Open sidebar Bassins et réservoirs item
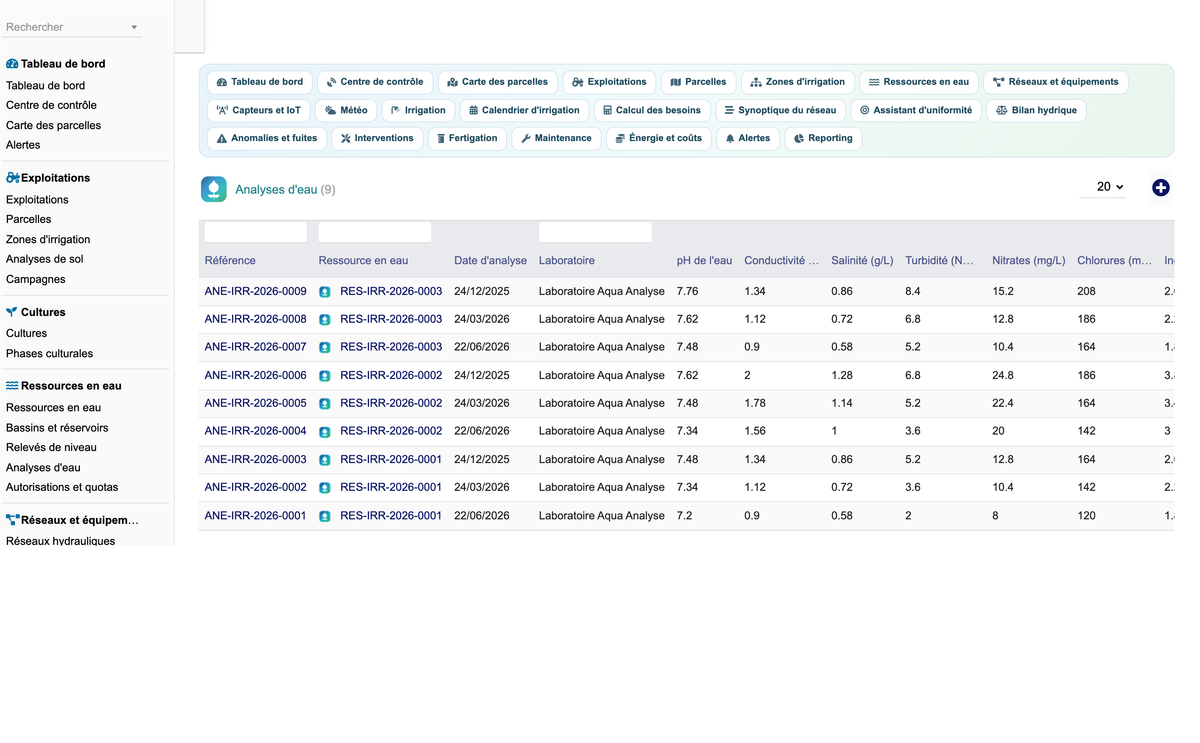The image size is (1200, 743). (x=57, y=427)
